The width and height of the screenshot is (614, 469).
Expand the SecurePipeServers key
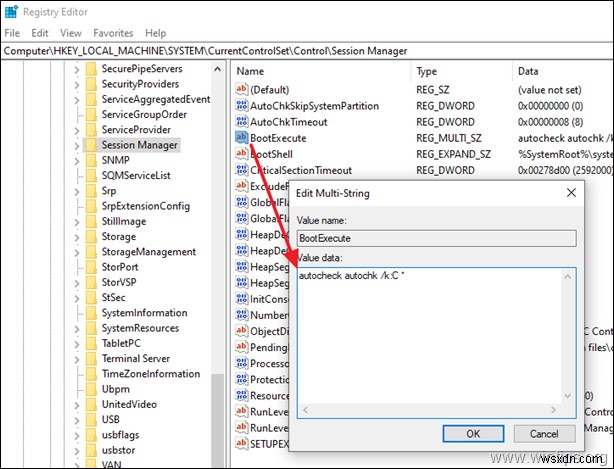coord(77,70)
